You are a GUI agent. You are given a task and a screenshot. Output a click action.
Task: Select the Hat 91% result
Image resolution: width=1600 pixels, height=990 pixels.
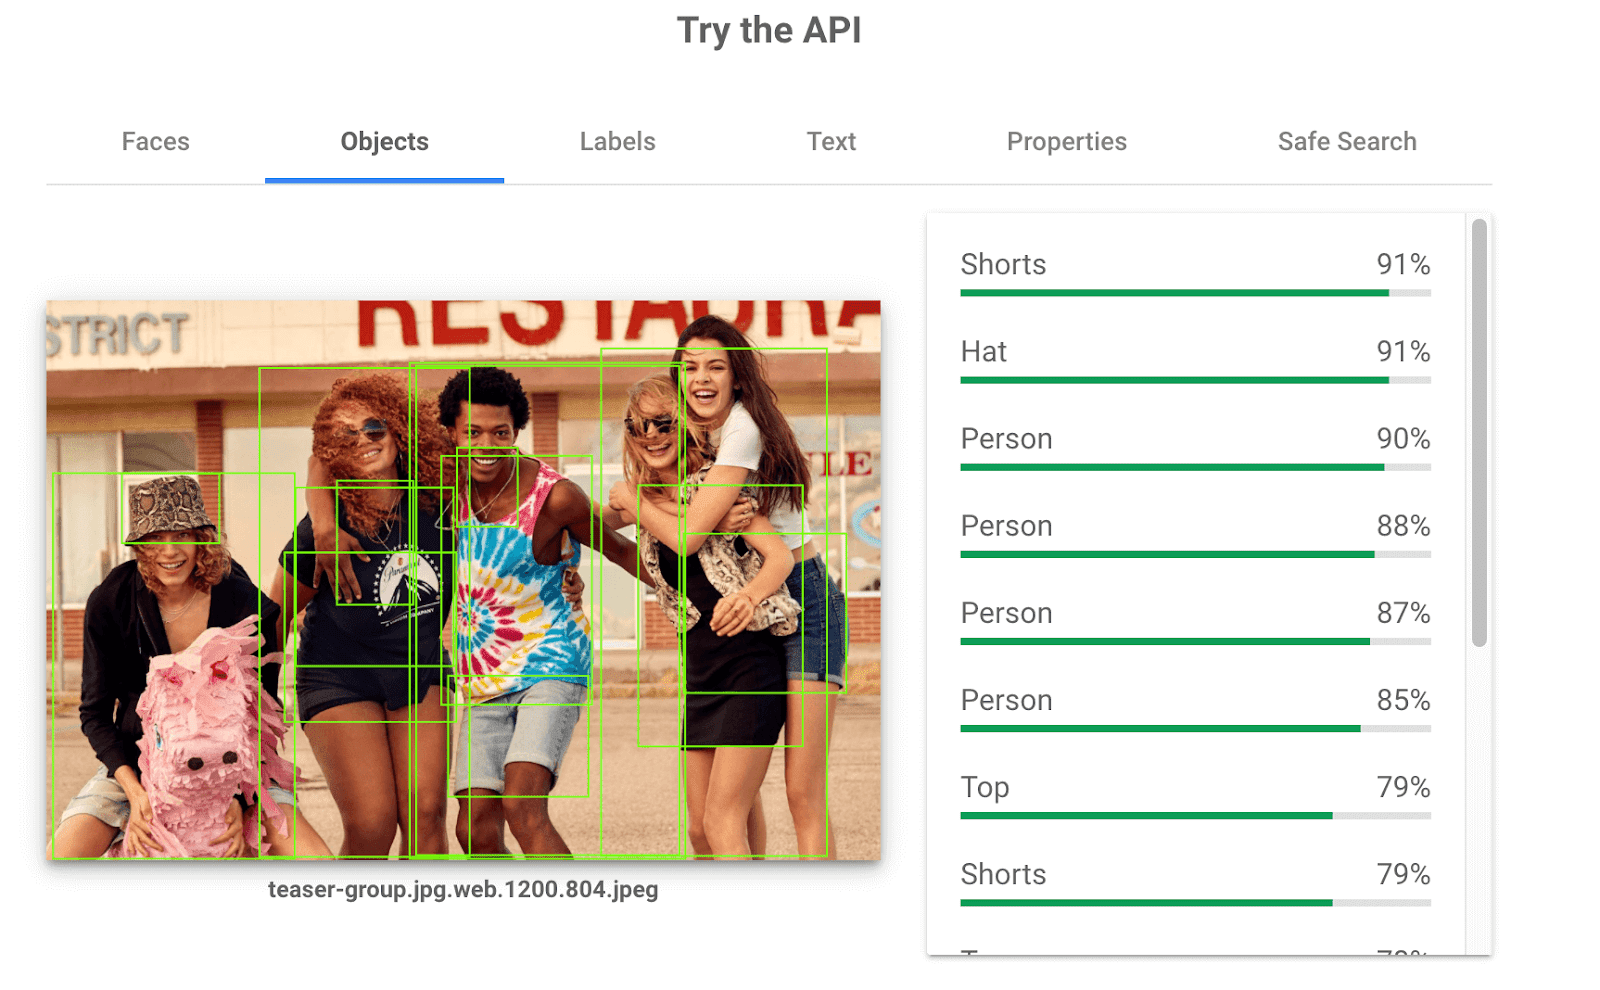1195,359
